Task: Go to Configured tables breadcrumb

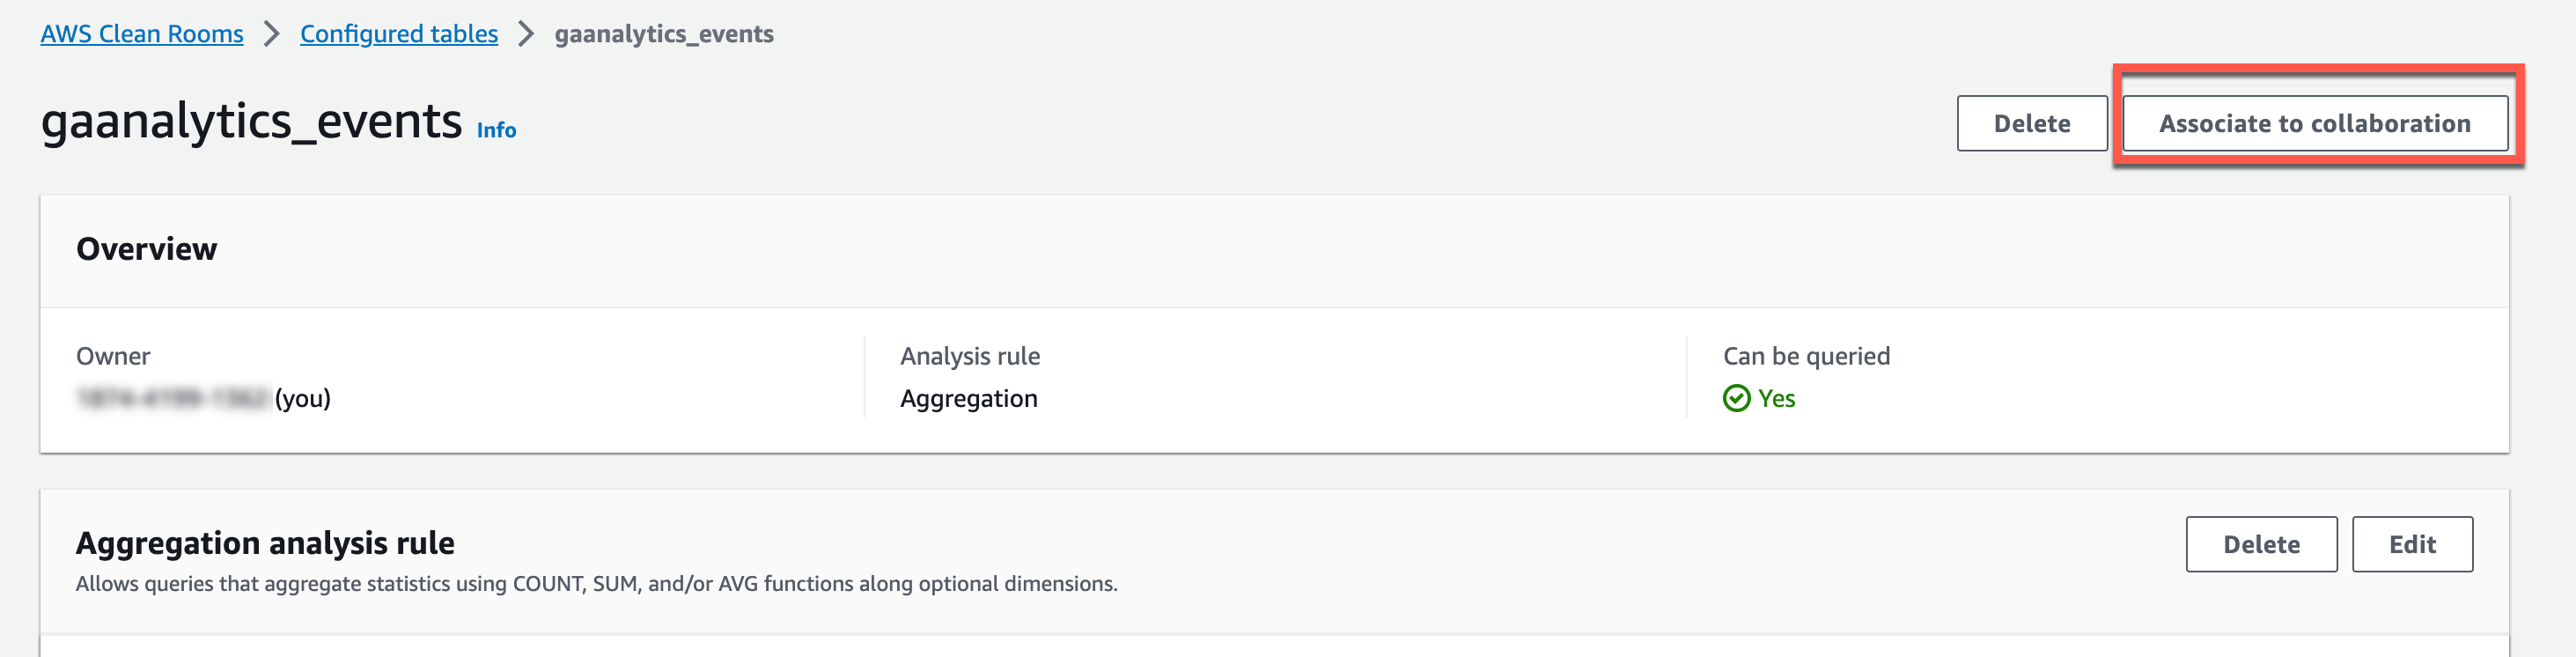Action: pos(398,34)
